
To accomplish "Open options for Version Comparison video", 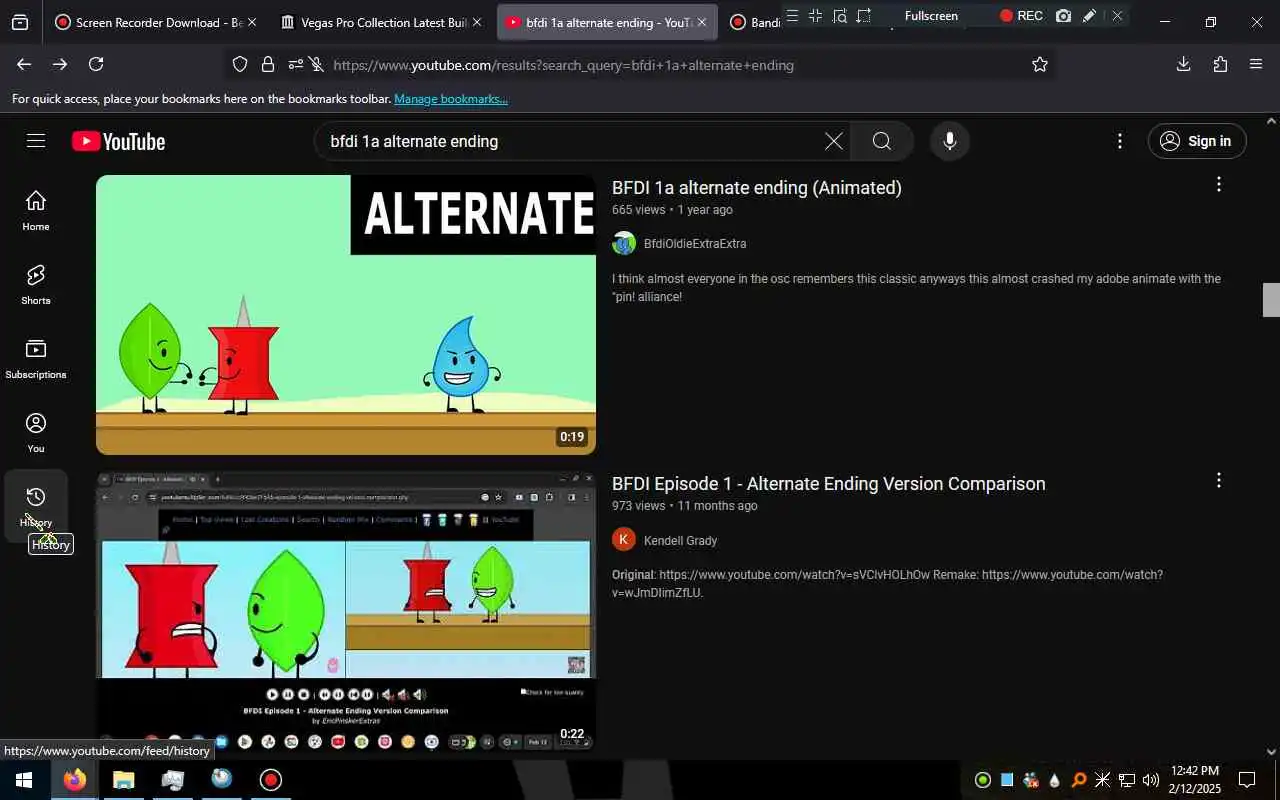I will coord(1218,480).
